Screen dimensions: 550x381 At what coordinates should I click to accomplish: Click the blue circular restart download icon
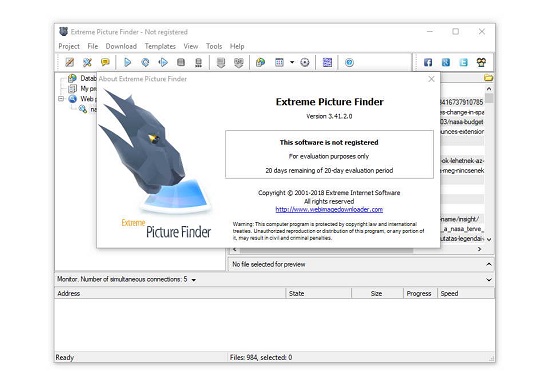pos(145,62)
